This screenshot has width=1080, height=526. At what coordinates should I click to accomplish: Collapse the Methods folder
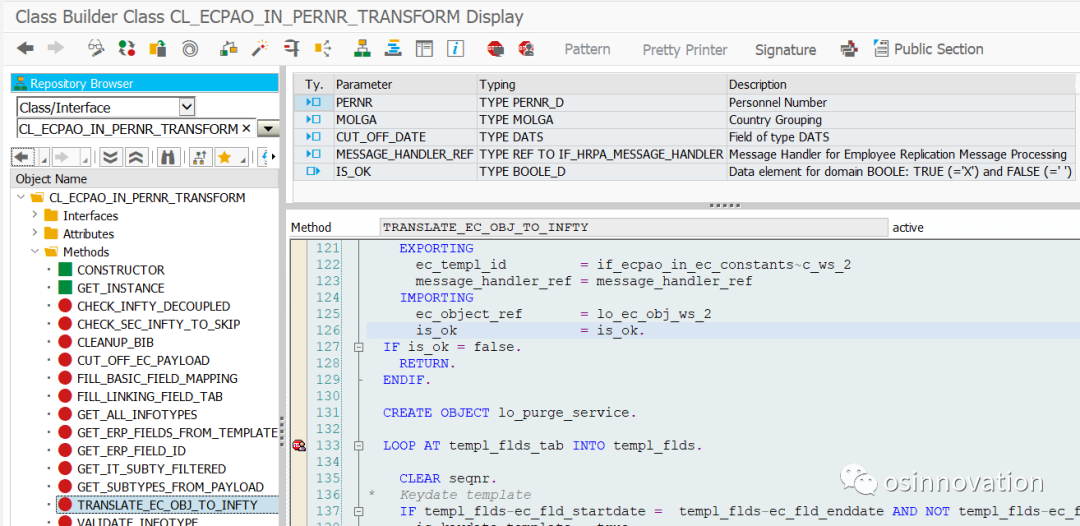coord(35,252)
